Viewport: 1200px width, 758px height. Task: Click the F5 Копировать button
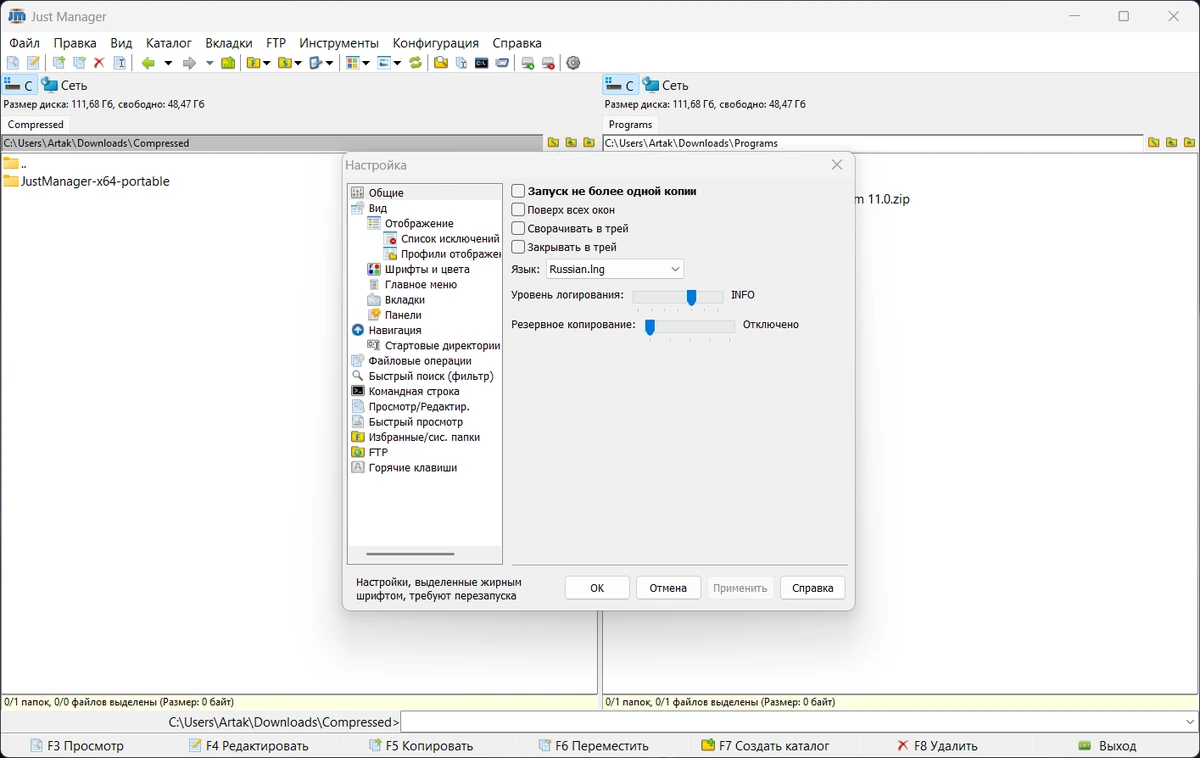pyautogui.click(x=421, y=746)
